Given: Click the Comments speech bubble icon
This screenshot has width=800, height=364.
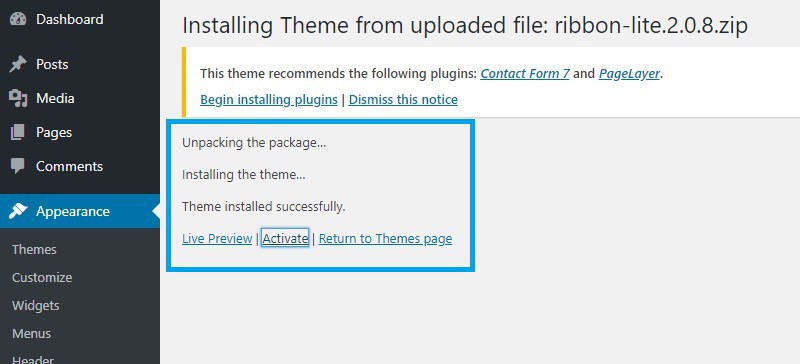Looking at the screenshot, I should tap(18, 166).
